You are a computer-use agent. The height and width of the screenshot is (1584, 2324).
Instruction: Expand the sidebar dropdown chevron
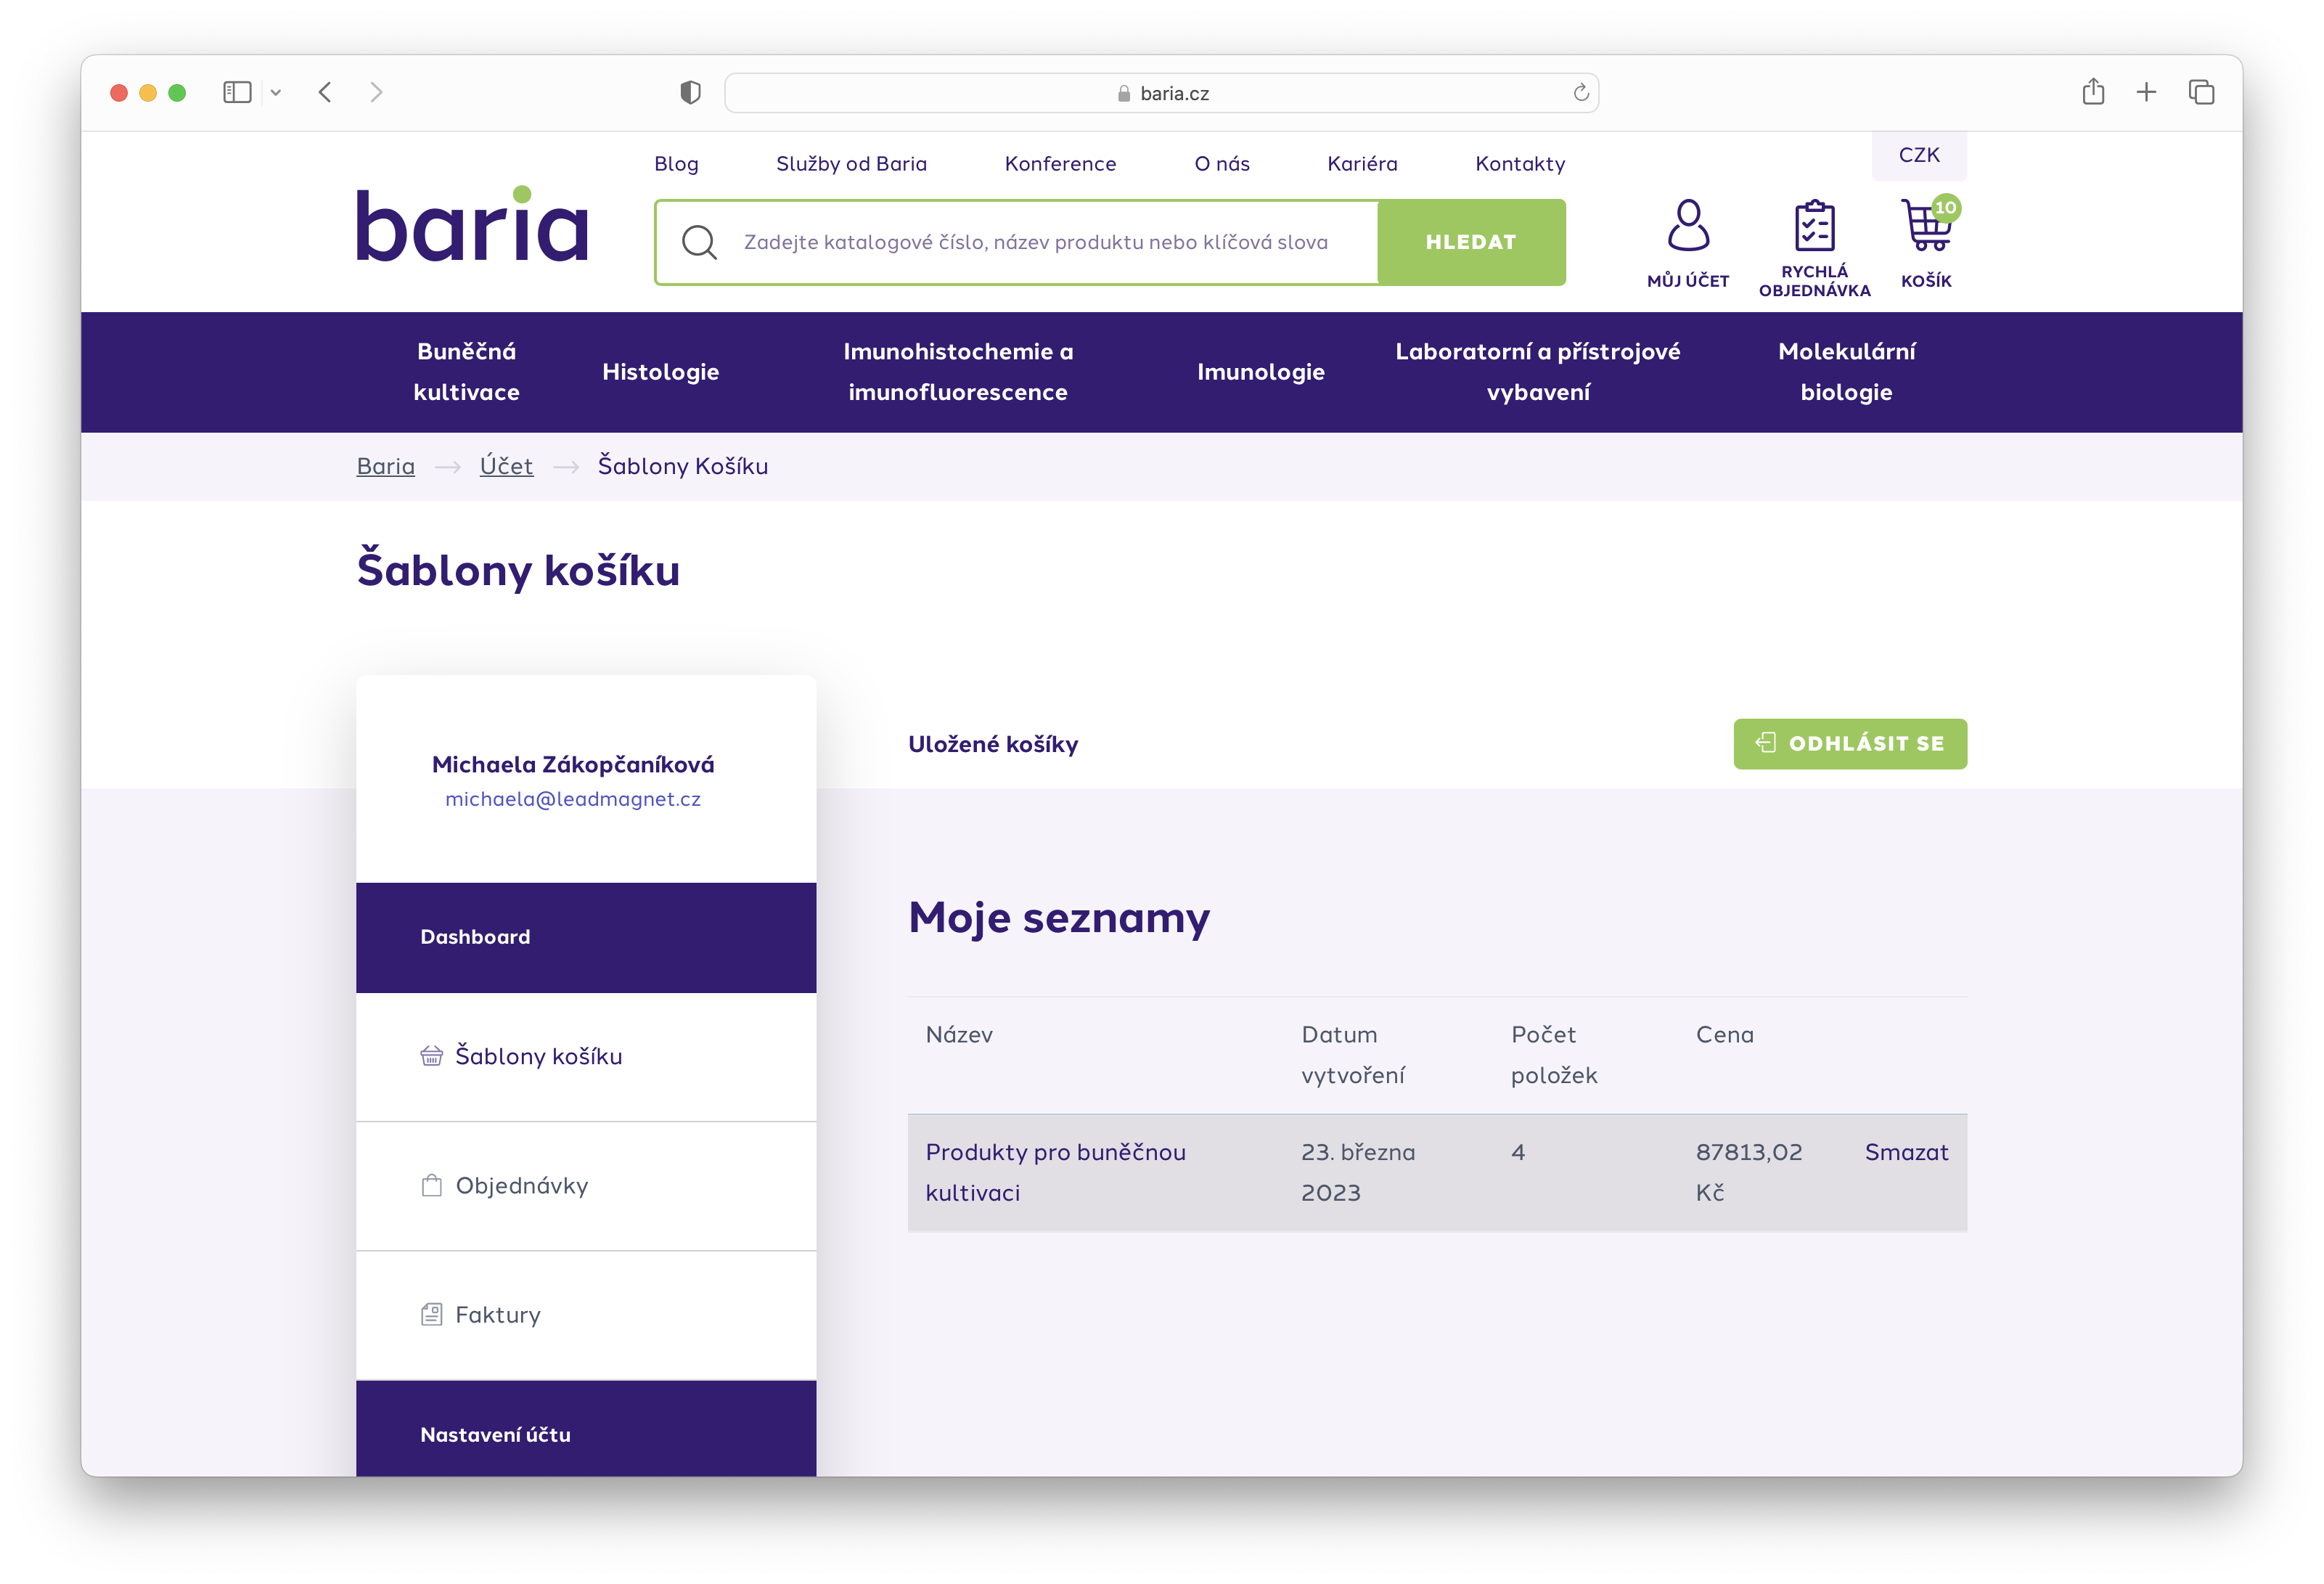point(276,93)
